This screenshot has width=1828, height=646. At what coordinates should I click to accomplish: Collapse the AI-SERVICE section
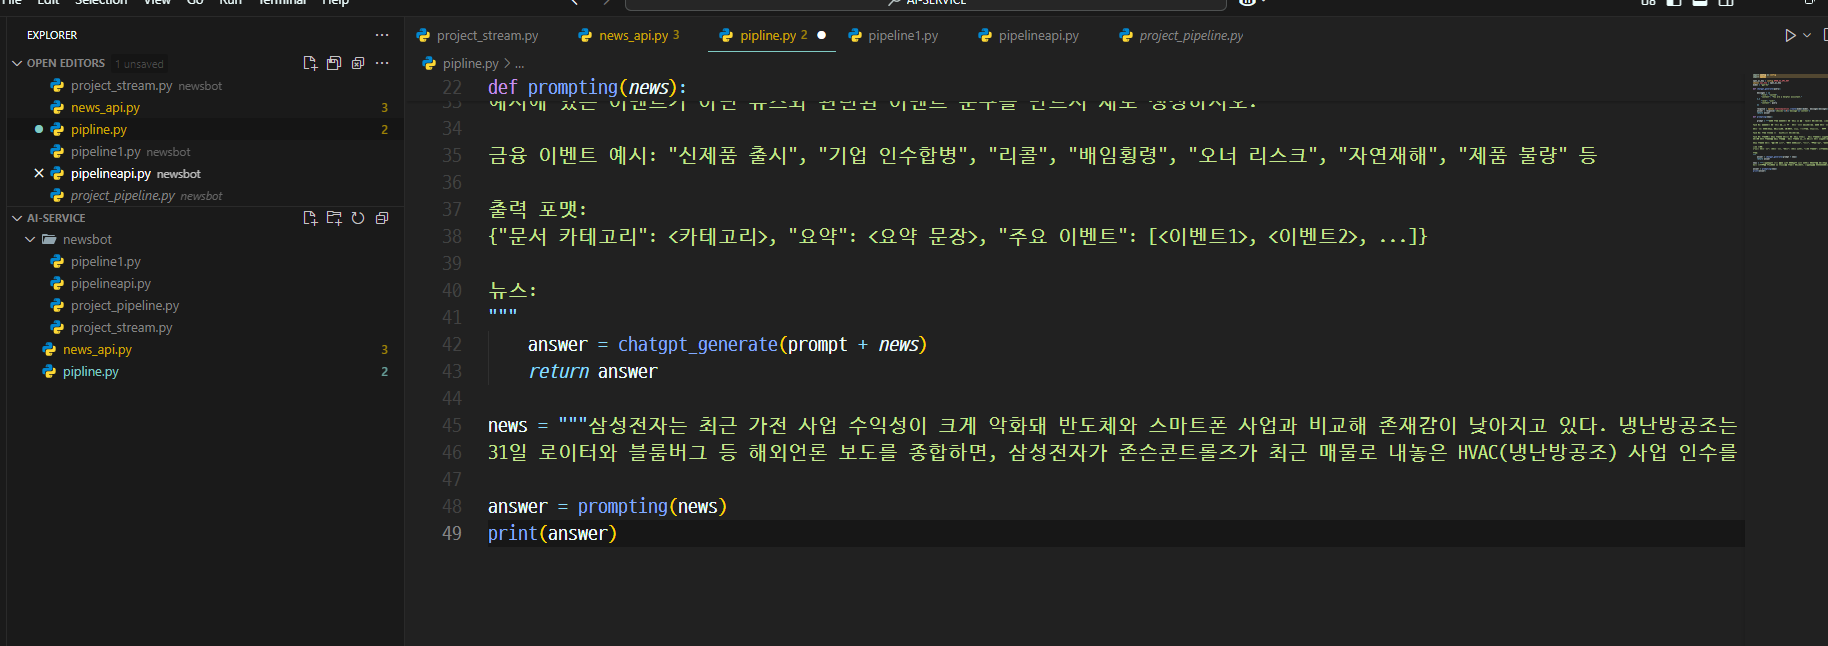tap(17, 218)
